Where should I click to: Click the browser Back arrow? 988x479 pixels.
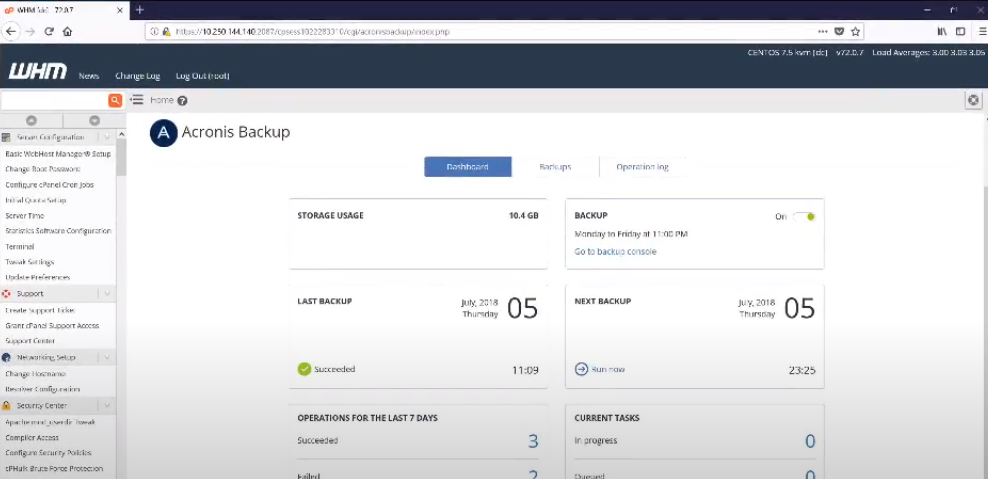(11, 32)
